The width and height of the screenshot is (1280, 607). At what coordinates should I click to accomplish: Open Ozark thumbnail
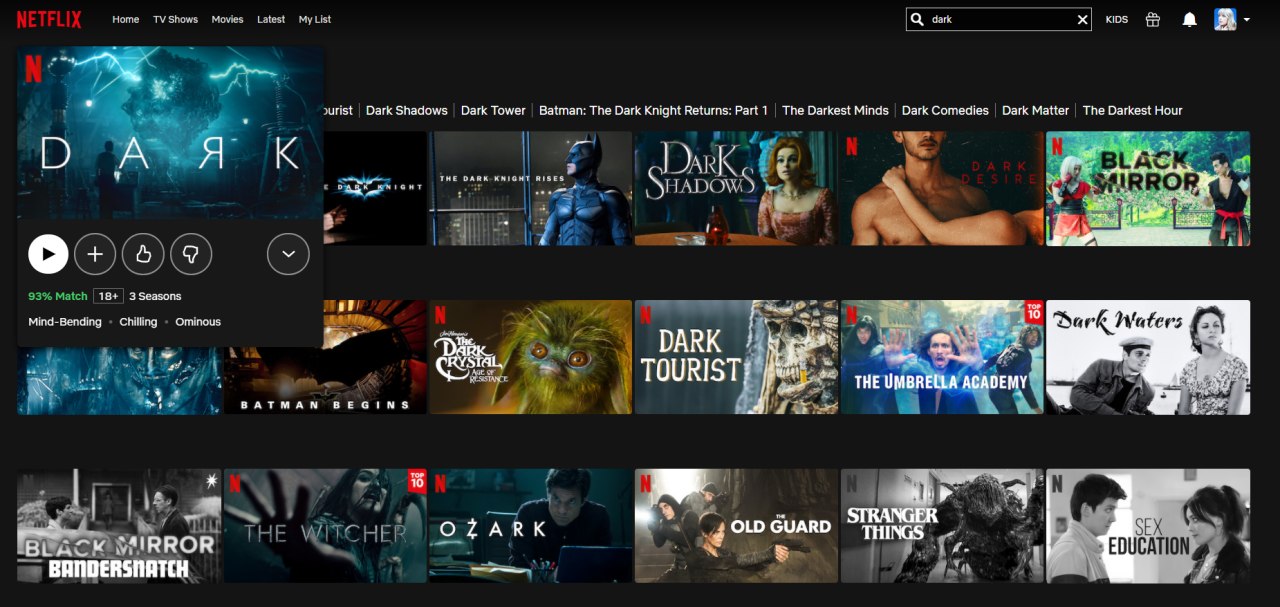[x=530, y=526]
